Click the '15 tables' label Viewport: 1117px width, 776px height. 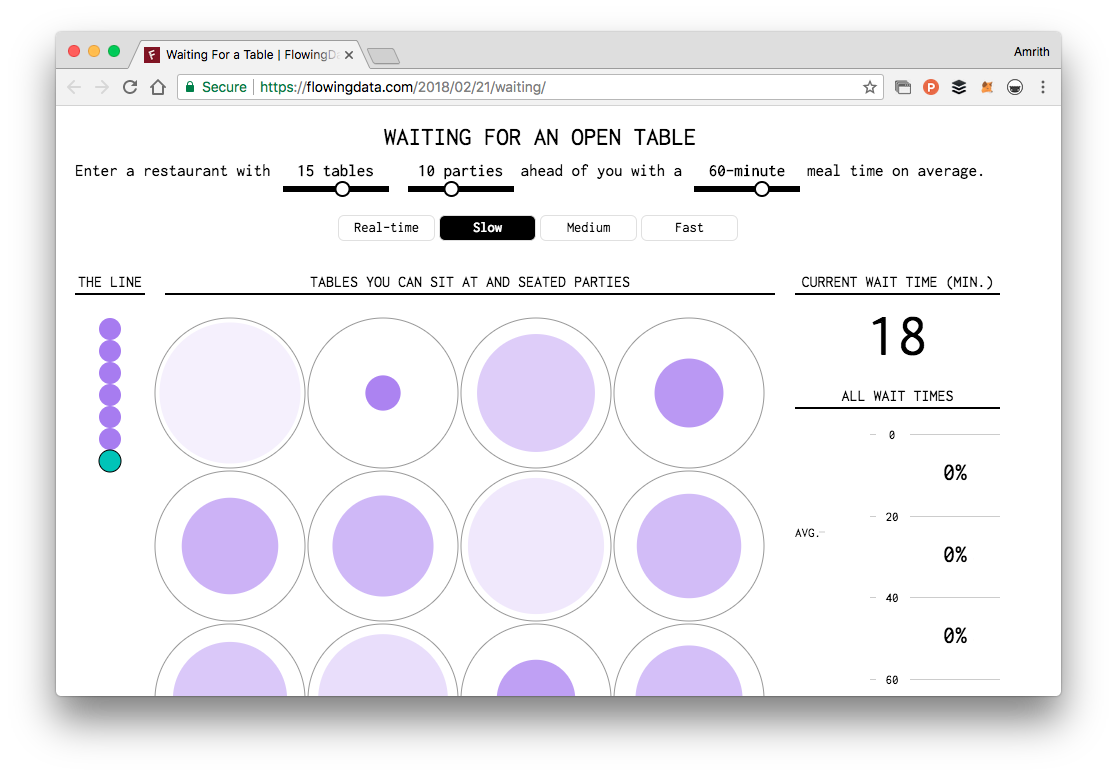point(336,171)
